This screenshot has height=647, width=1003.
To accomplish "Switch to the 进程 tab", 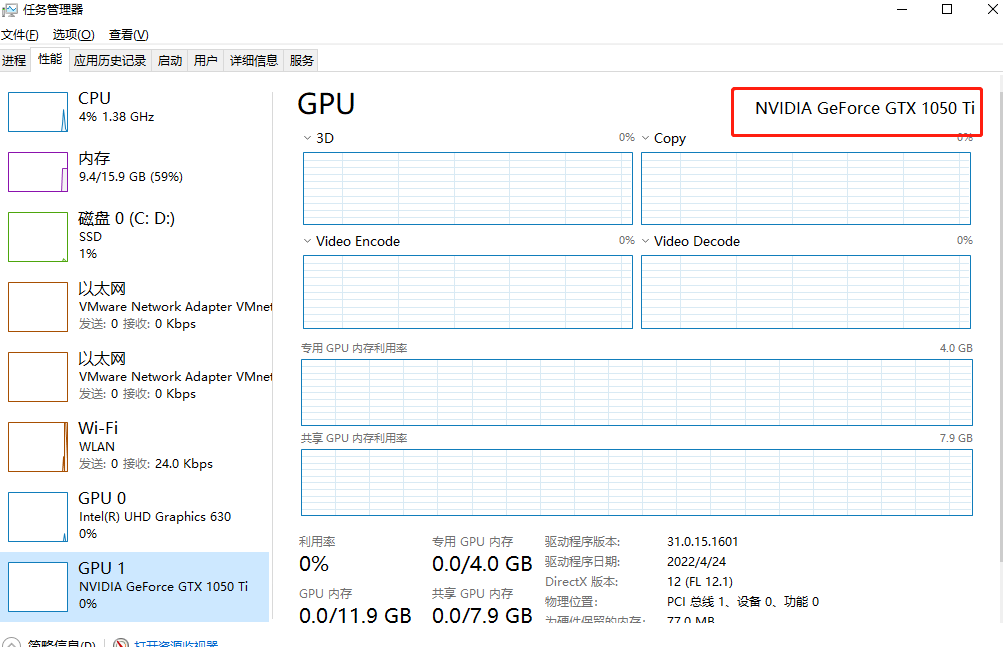I will 14,60.
